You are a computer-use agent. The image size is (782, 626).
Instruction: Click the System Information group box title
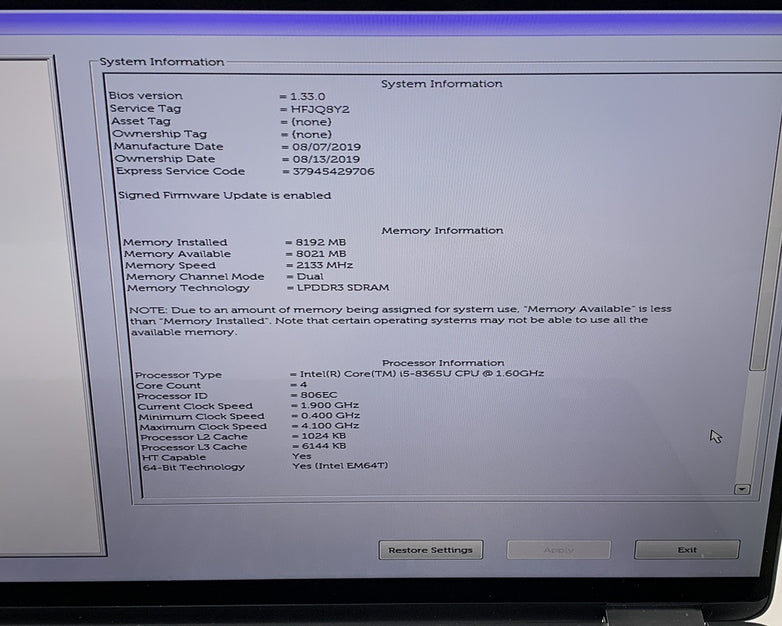click(162, 62)
